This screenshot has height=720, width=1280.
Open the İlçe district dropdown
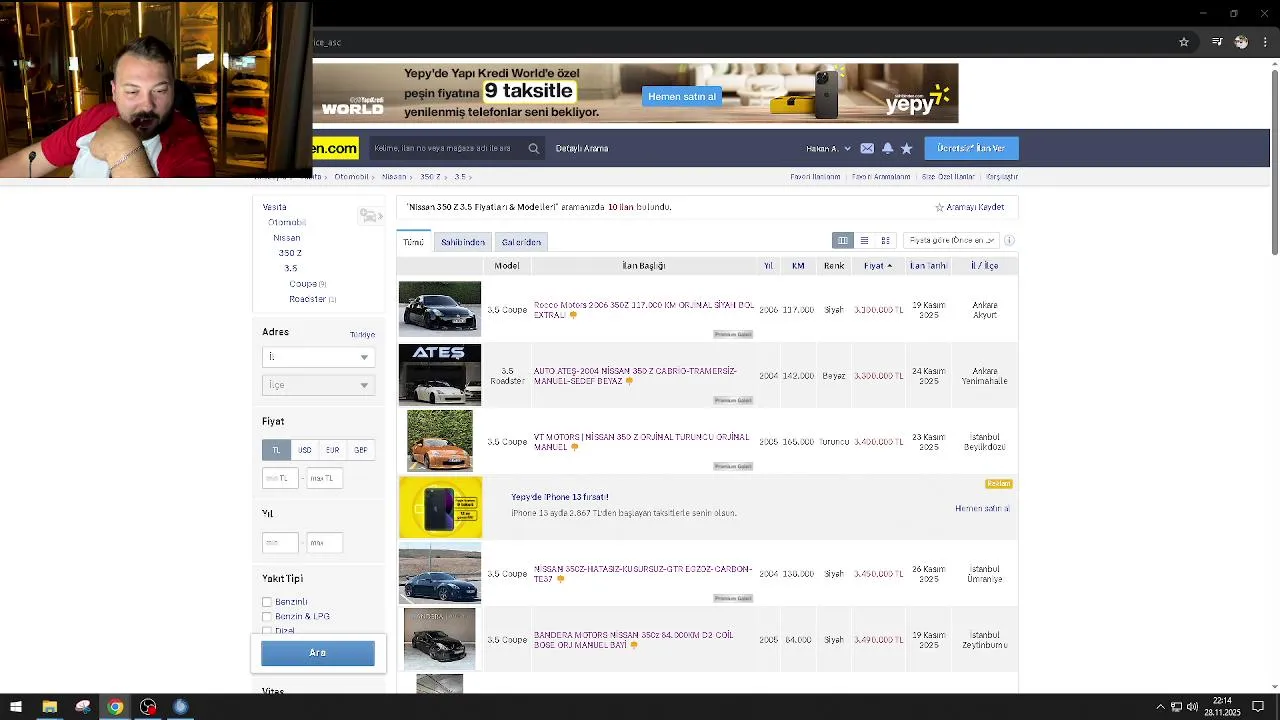pos(318,385)
